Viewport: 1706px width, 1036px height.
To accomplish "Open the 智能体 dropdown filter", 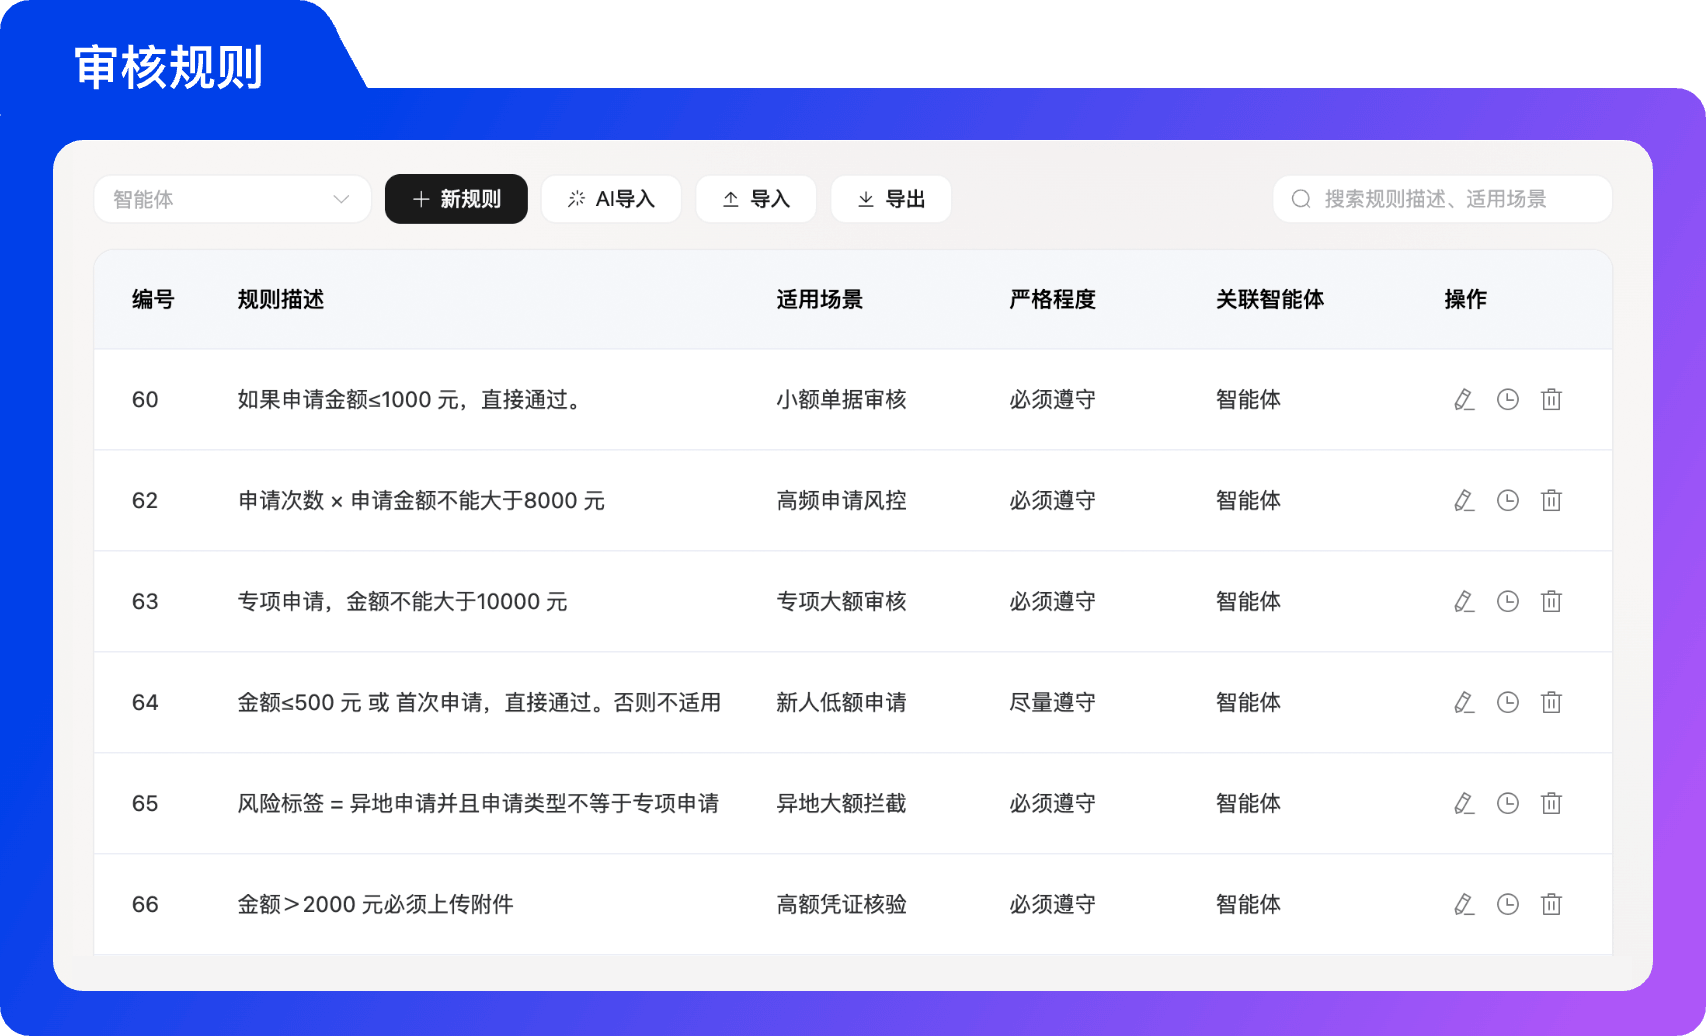I will [232, 199].
